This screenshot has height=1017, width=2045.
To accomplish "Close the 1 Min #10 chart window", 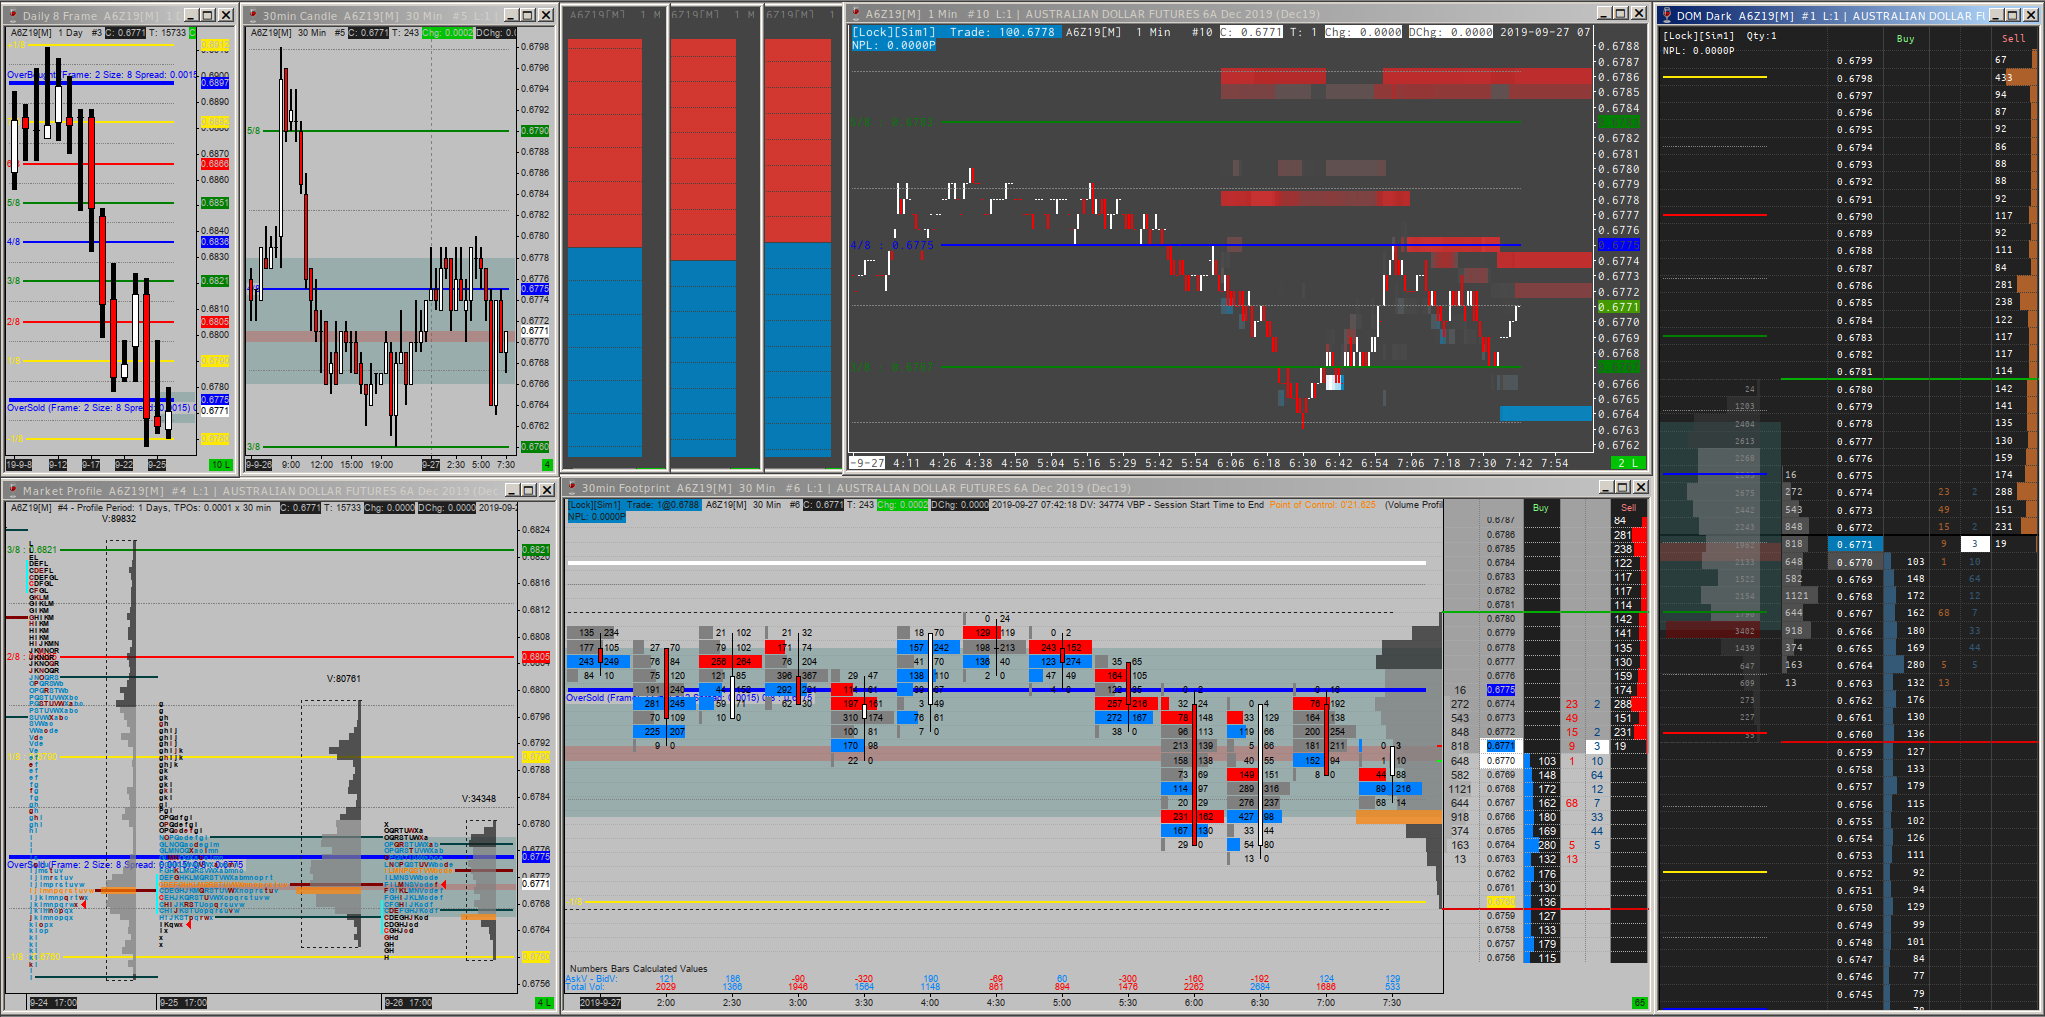I will 1639,13.
